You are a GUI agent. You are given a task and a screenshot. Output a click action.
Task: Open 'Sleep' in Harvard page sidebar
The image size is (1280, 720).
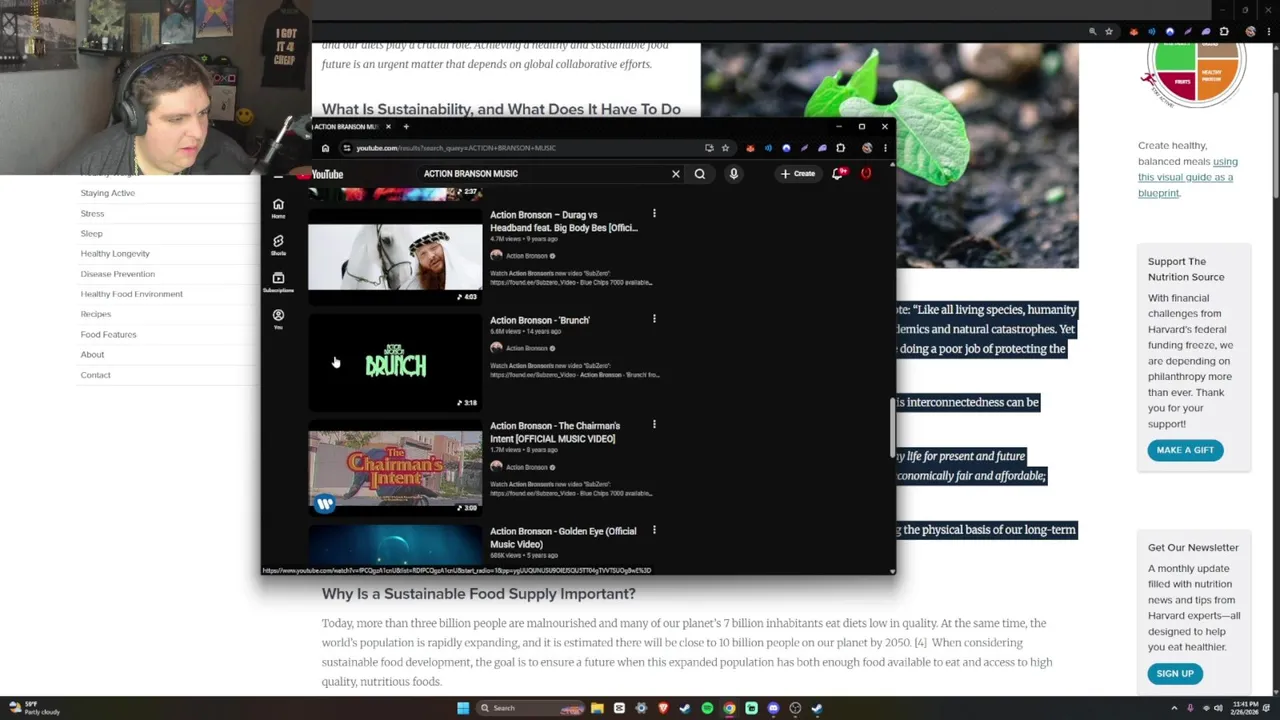click(91, 233)
